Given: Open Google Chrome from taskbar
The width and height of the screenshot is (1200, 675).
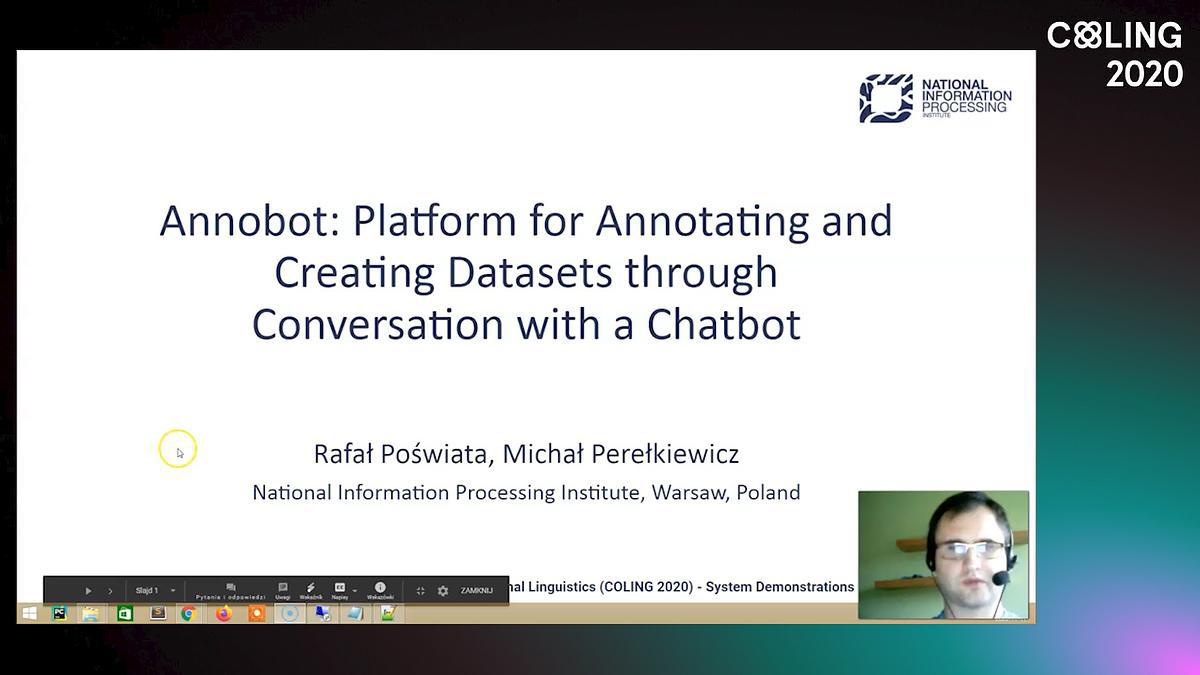Looking at the screenshot, I should tap(187, 613).
